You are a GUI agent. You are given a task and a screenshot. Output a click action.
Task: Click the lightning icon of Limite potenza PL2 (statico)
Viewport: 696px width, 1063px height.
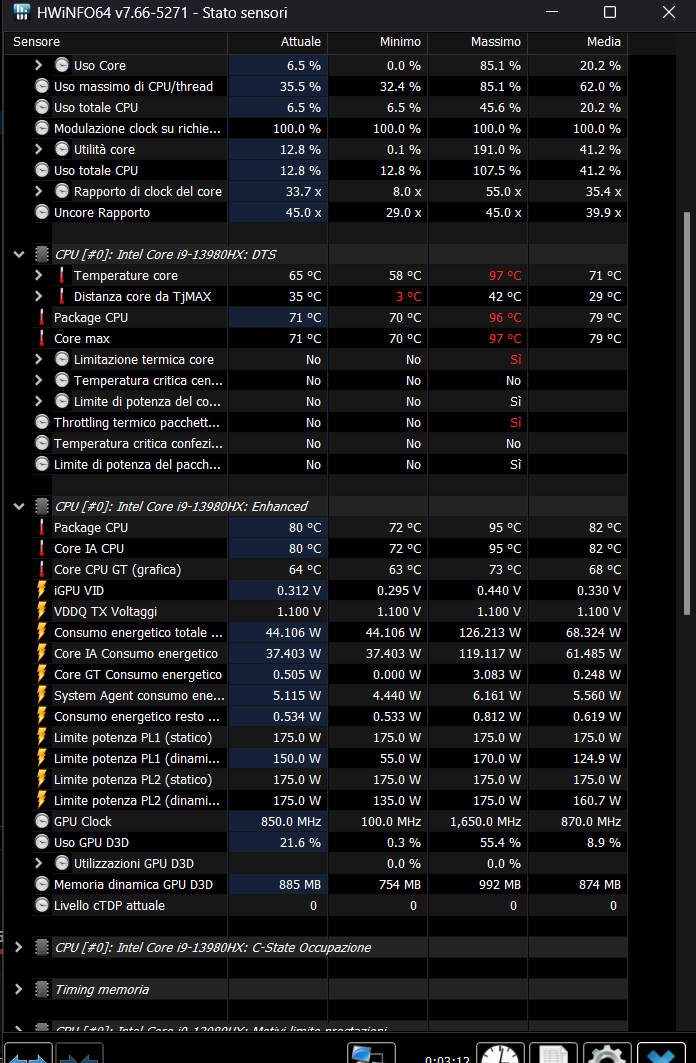click(x=42, y=780)
